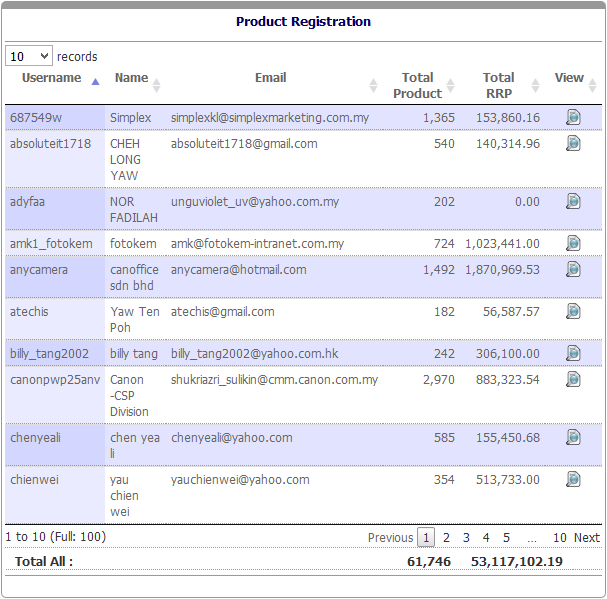Open the view icon for canonpwp25anv
Screen dimensions: 607x599
573,380
